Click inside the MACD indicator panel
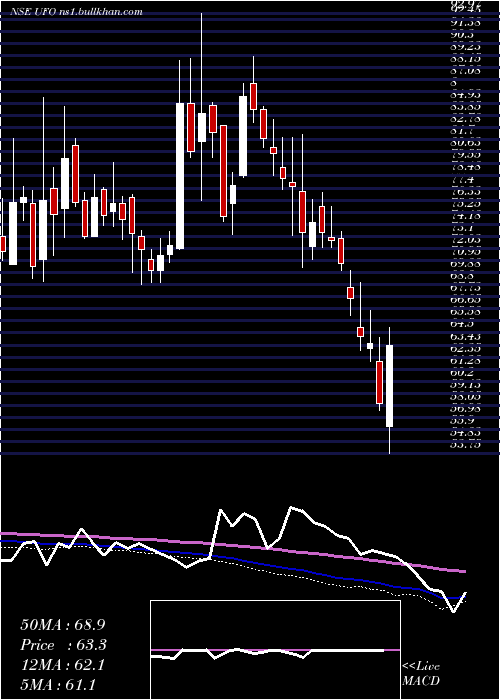 coord(275,650)
